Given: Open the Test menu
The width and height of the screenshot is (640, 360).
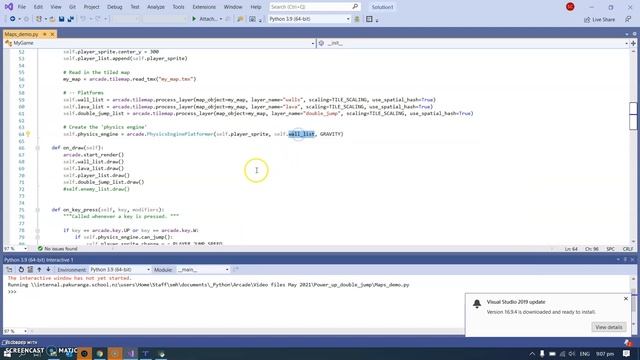Looking at the screenshot, I should [x=135, y=7].
